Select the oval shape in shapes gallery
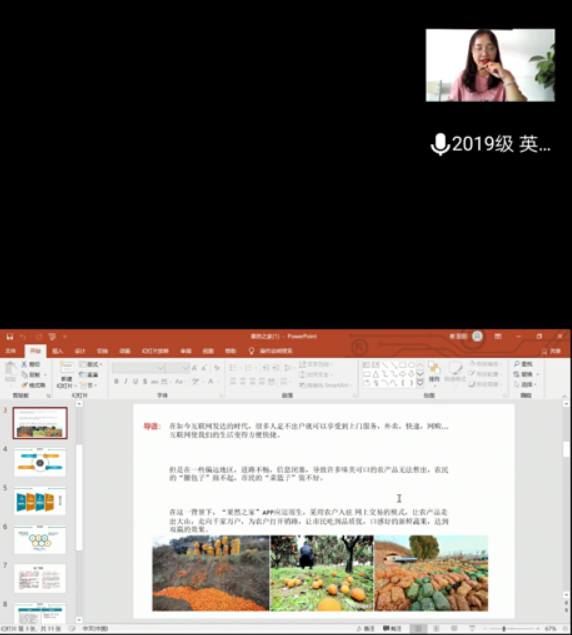 [x=412, y=365]
